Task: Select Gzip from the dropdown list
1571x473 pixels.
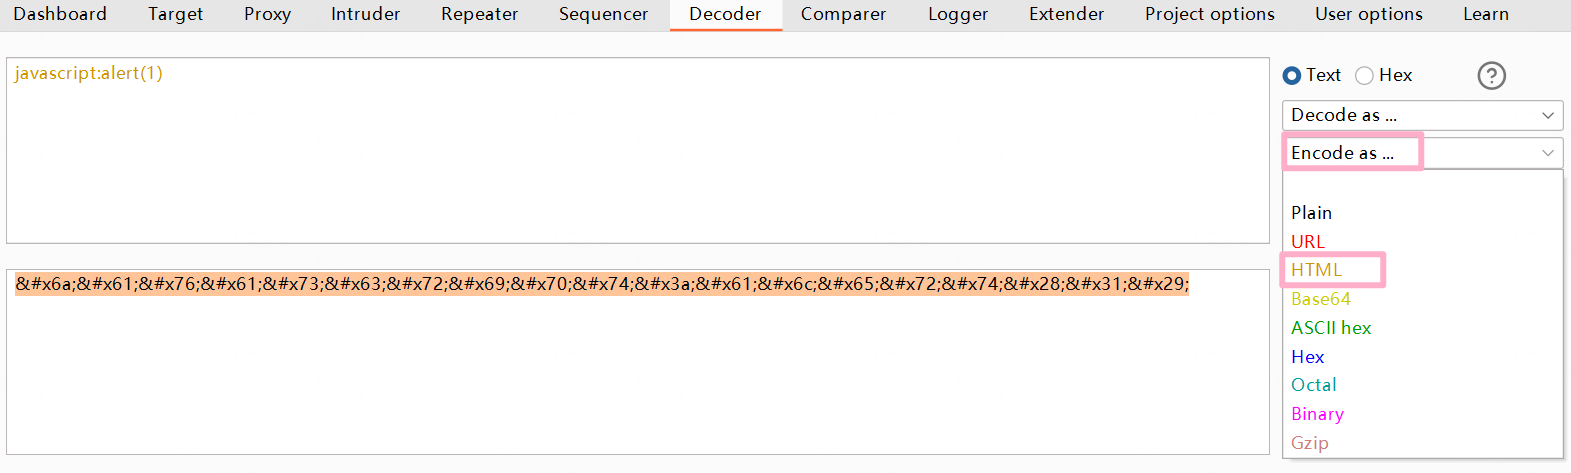Action: coord(1310,443)
